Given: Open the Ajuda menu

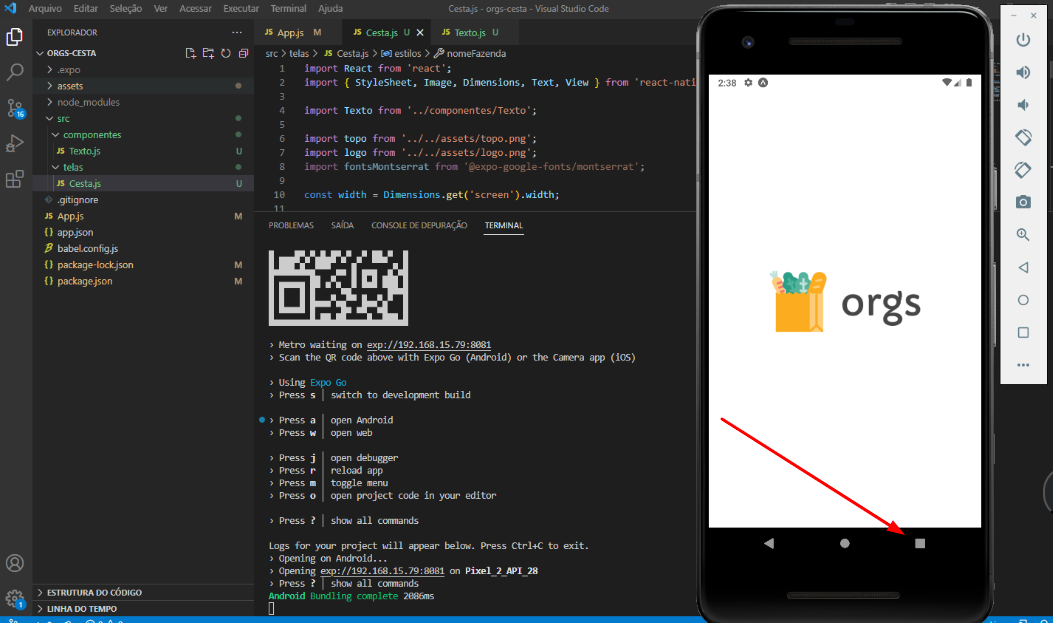Looking at the screenshot, I should 330,9.
